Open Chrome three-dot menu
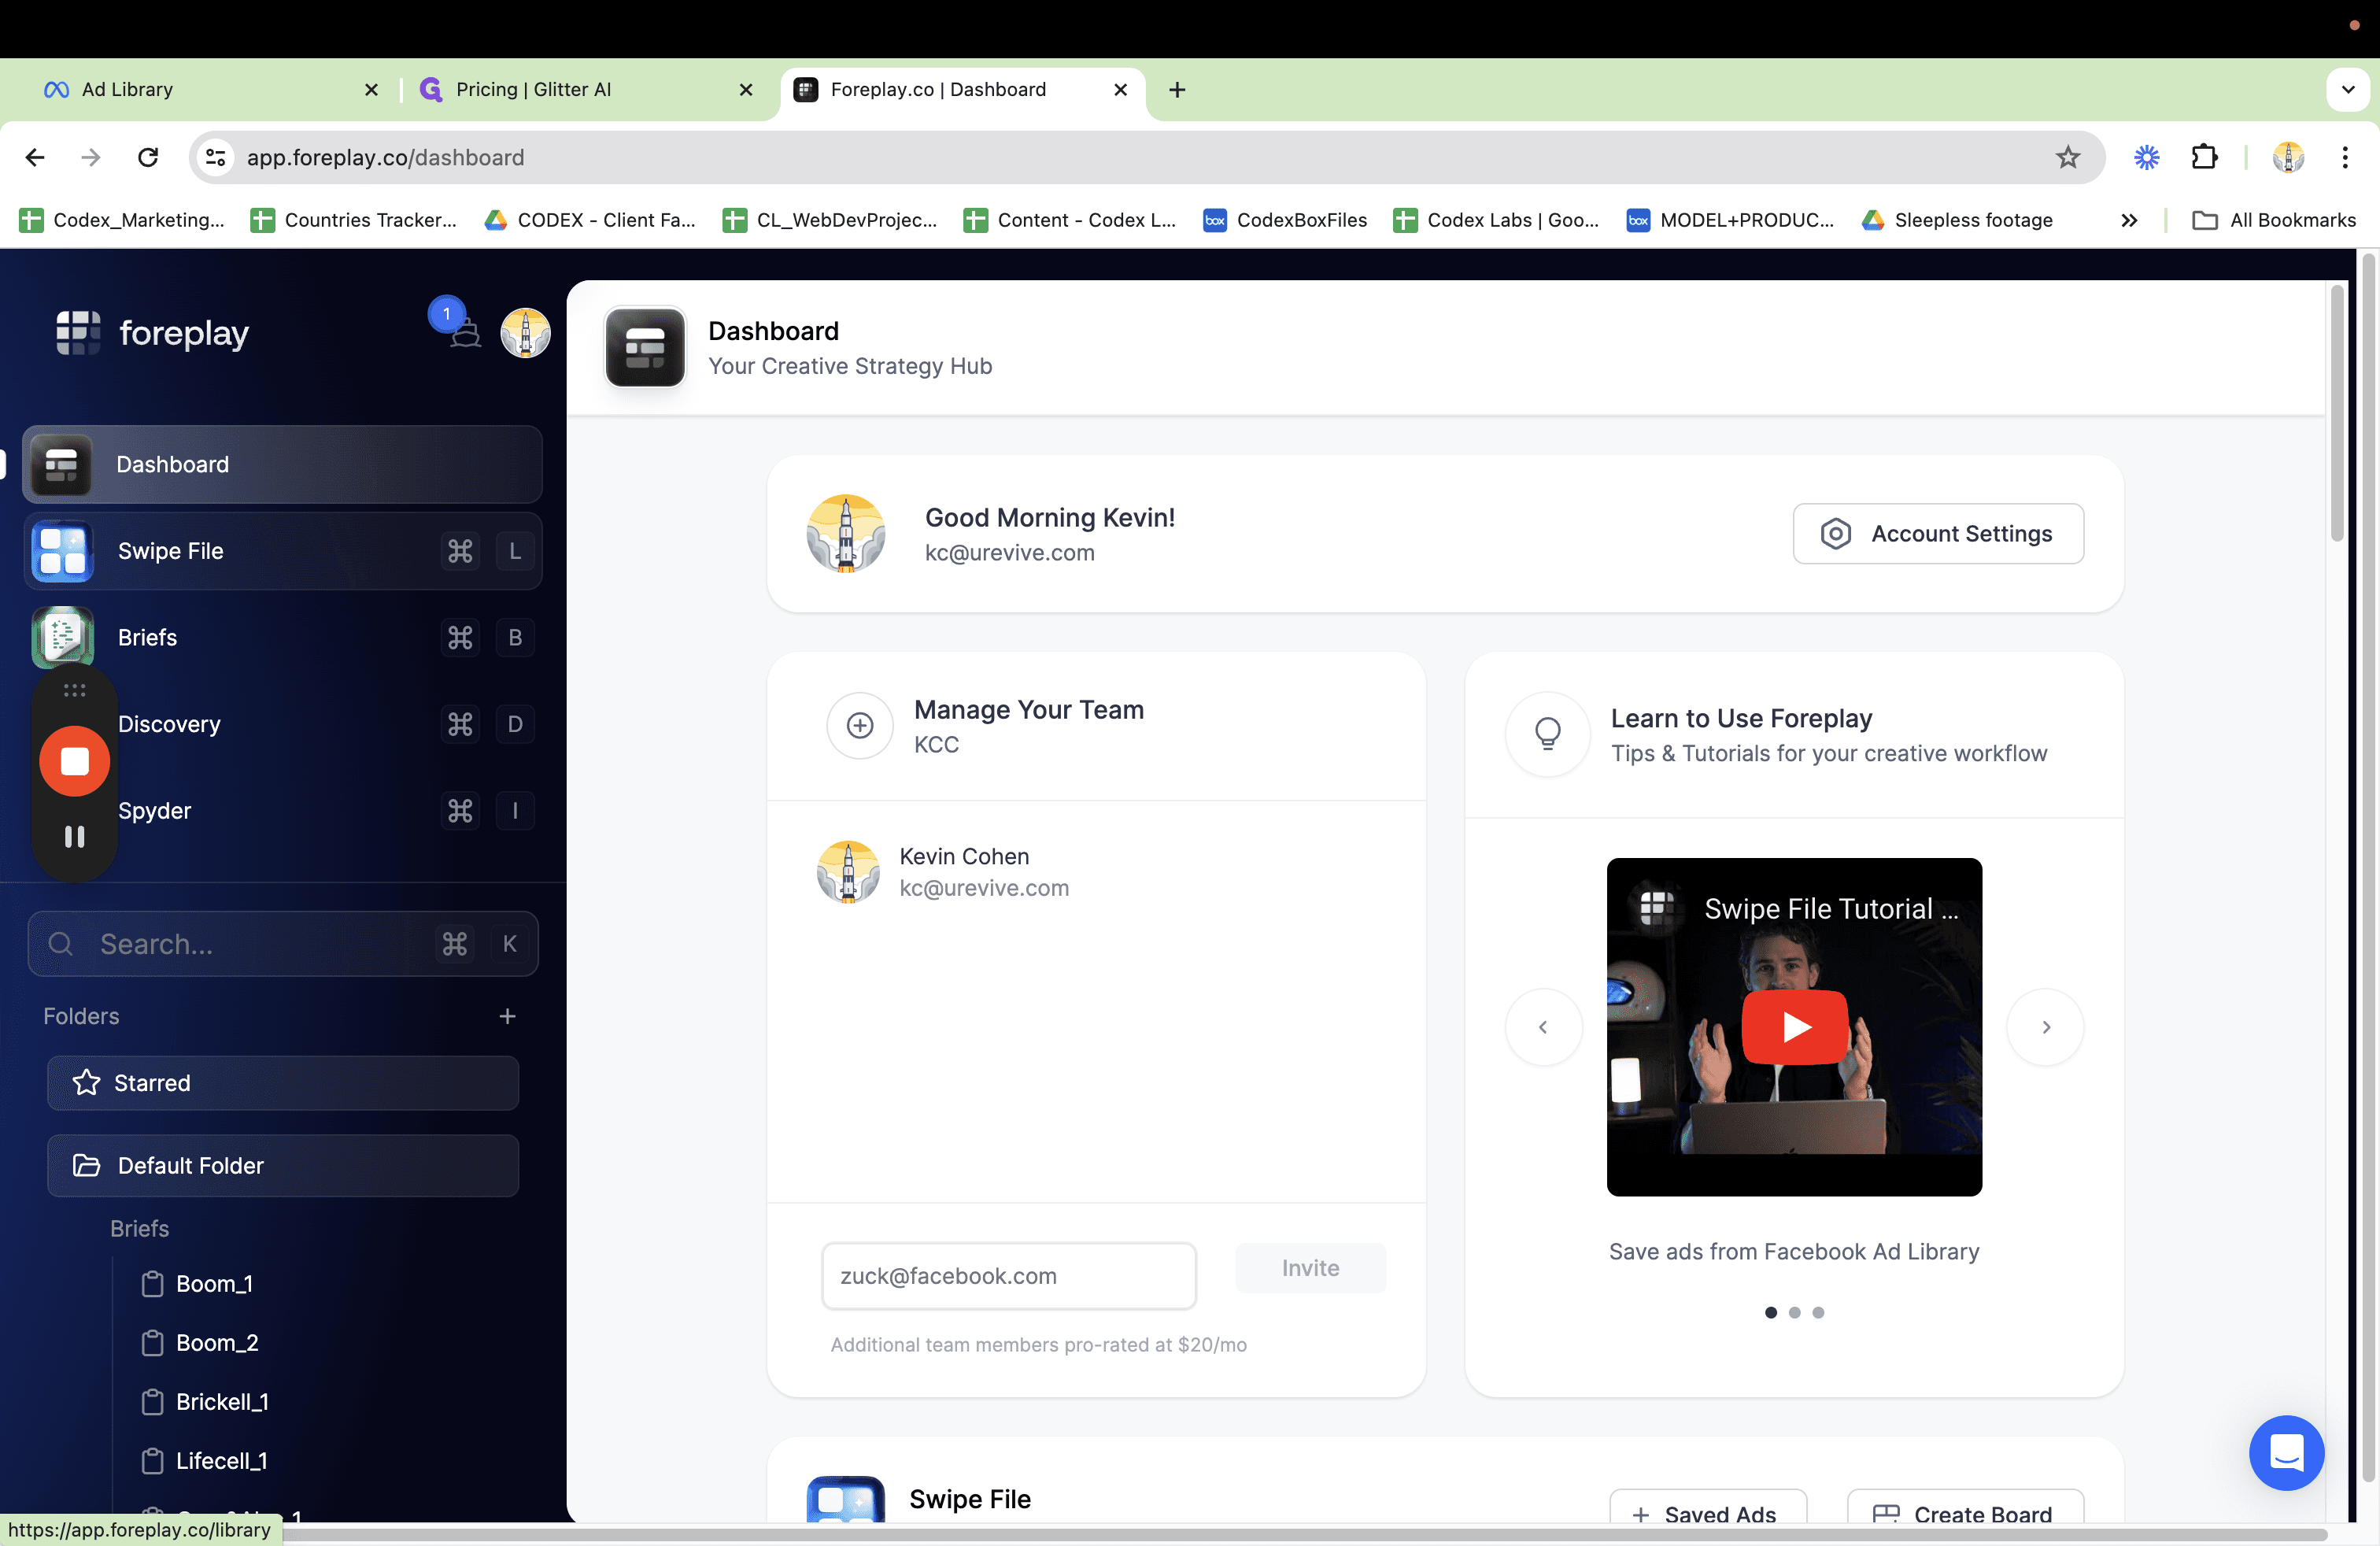This screenshot has height=1546, width=2380. [2344, 157]
